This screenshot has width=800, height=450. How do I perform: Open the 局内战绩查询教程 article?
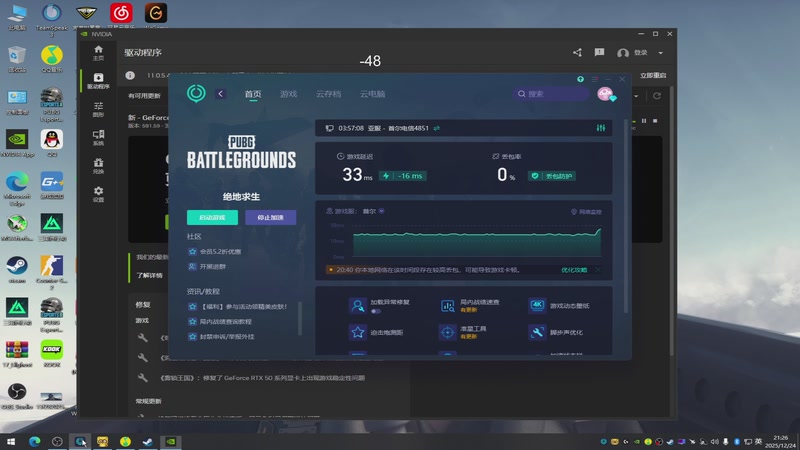220,321
